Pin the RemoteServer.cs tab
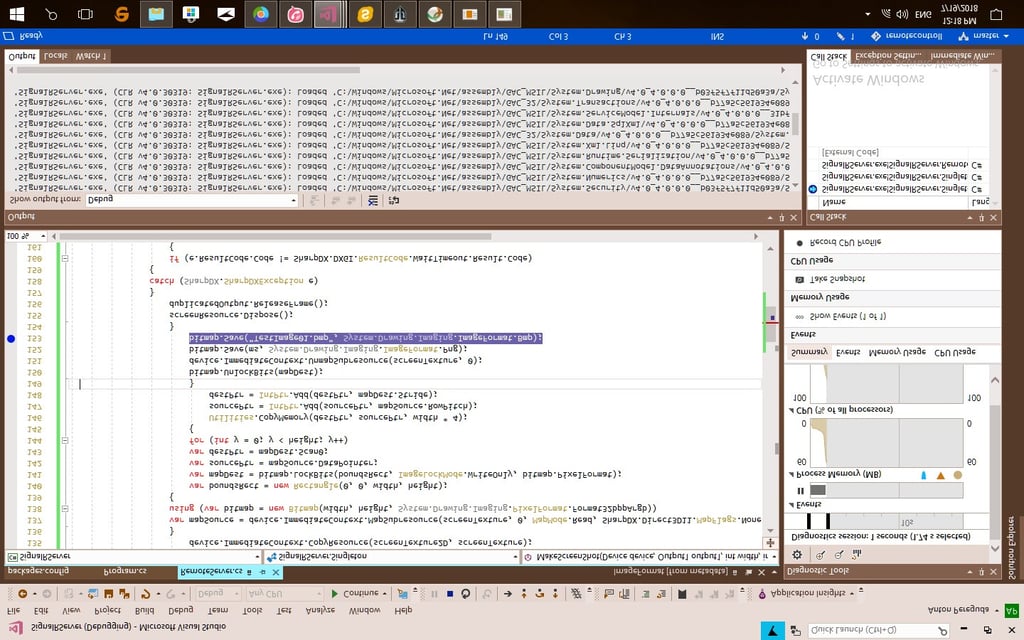1024x640 pixels. pos(263,572)
